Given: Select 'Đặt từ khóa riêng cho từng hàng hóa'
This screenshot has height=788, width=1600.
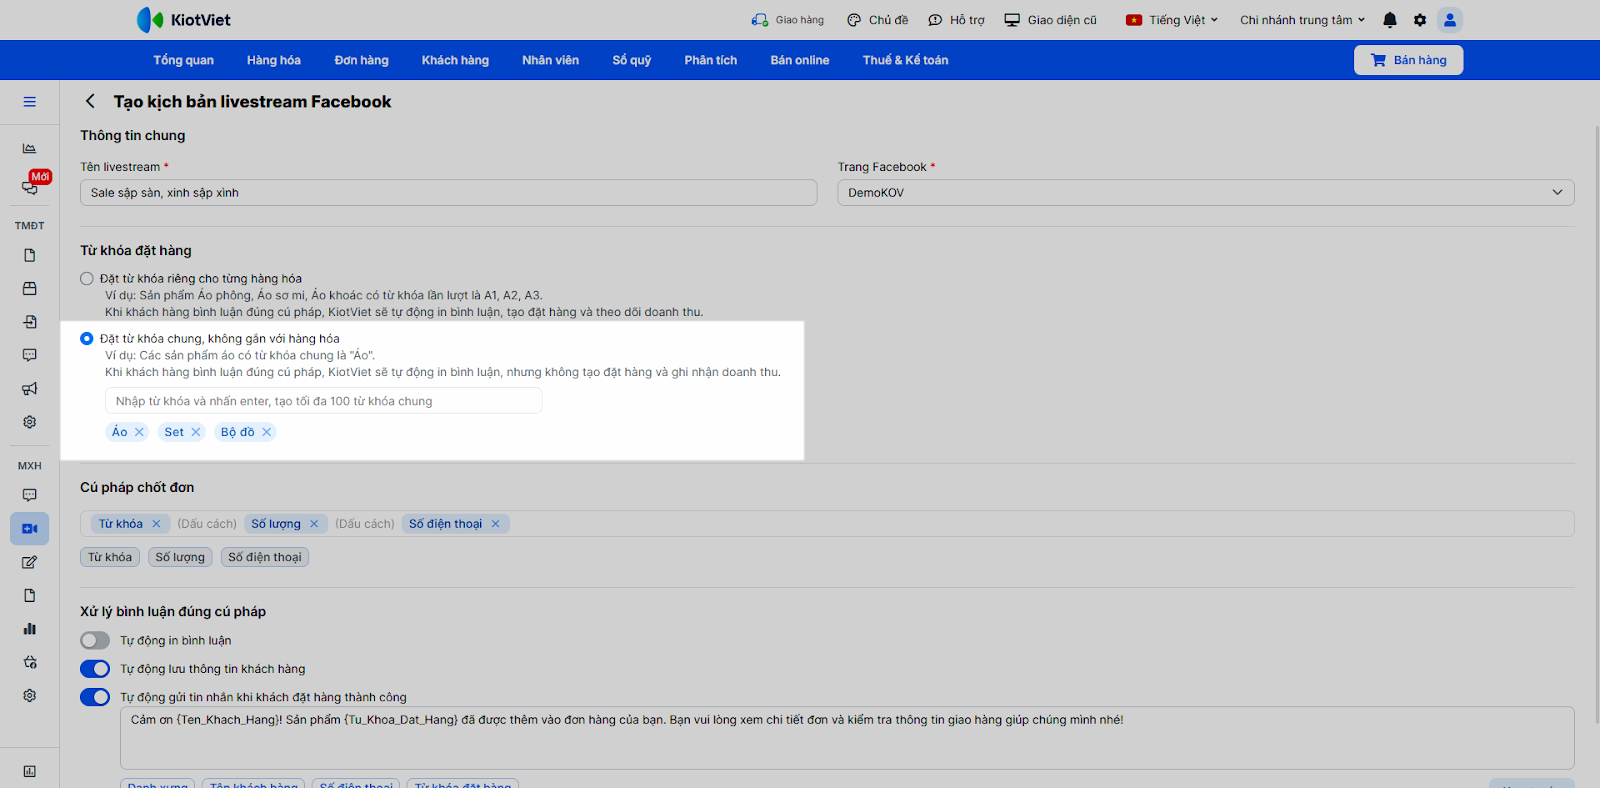Looking at the screenshot, I should click(x=87, y=279).
